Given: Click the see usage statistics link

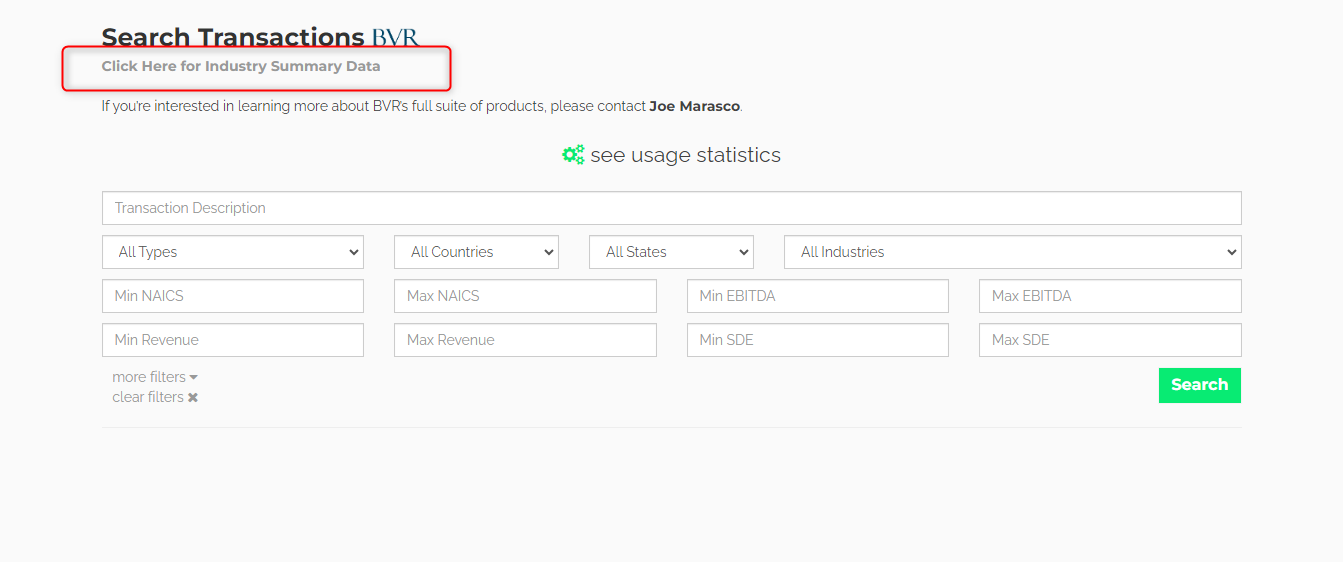Looking at the screenshot, I should tap(685, 155).
